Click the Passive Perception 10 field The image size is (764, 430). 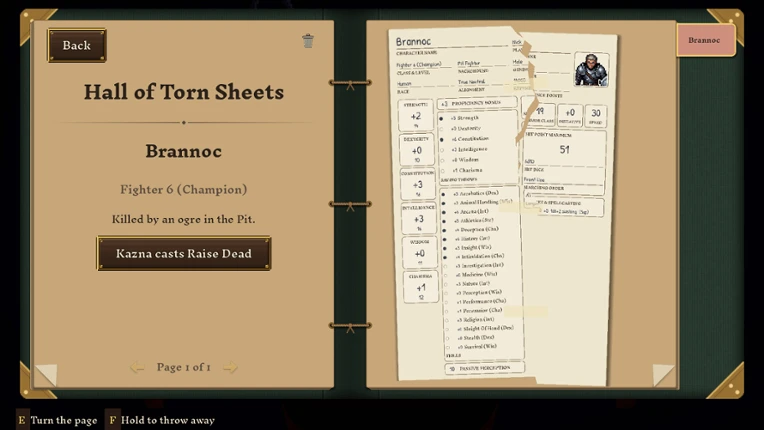[x=485, y=368]
